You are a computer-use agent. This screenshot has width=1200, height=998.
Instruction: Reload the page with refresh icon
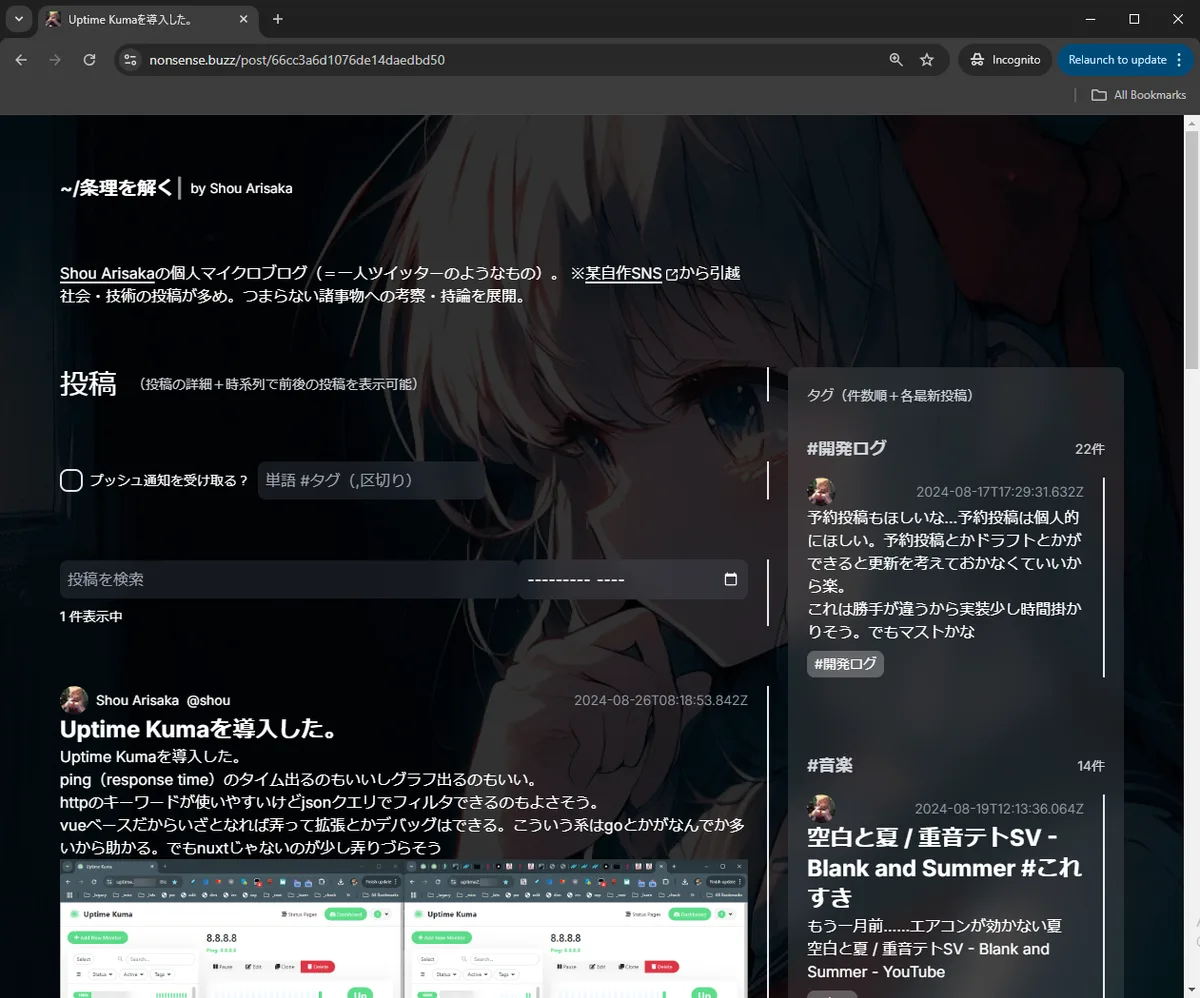click(89, 60)
